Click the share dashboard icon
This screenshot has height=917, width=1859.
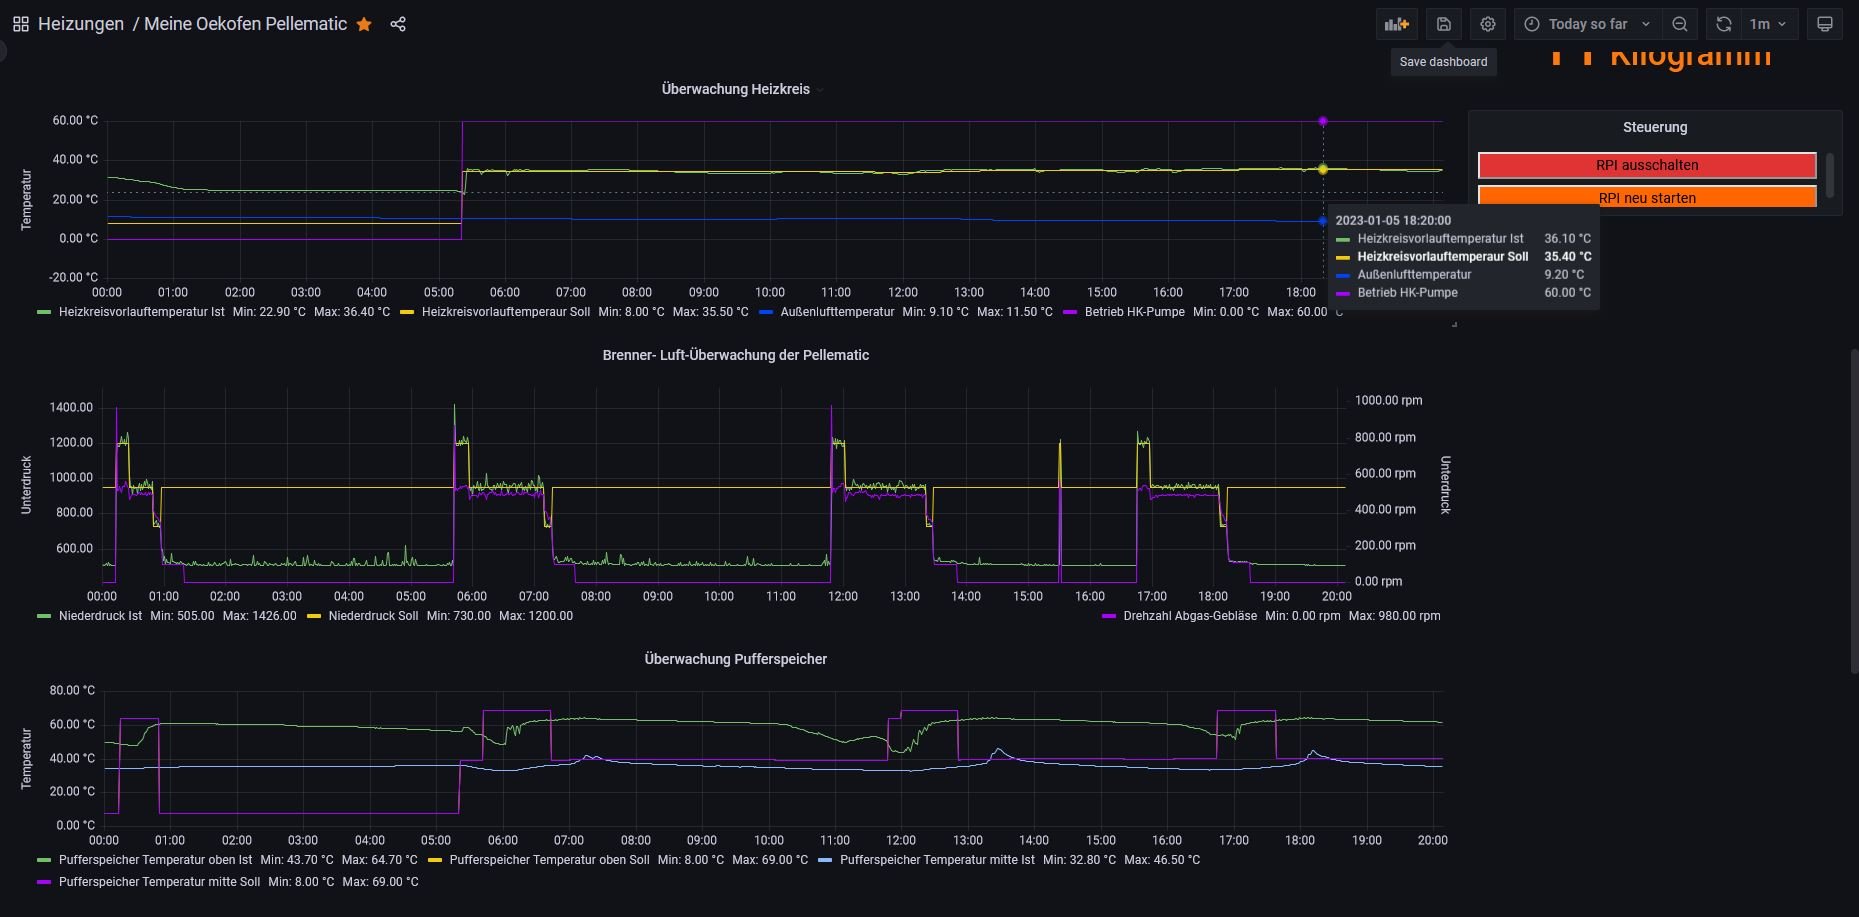(398, 24)
